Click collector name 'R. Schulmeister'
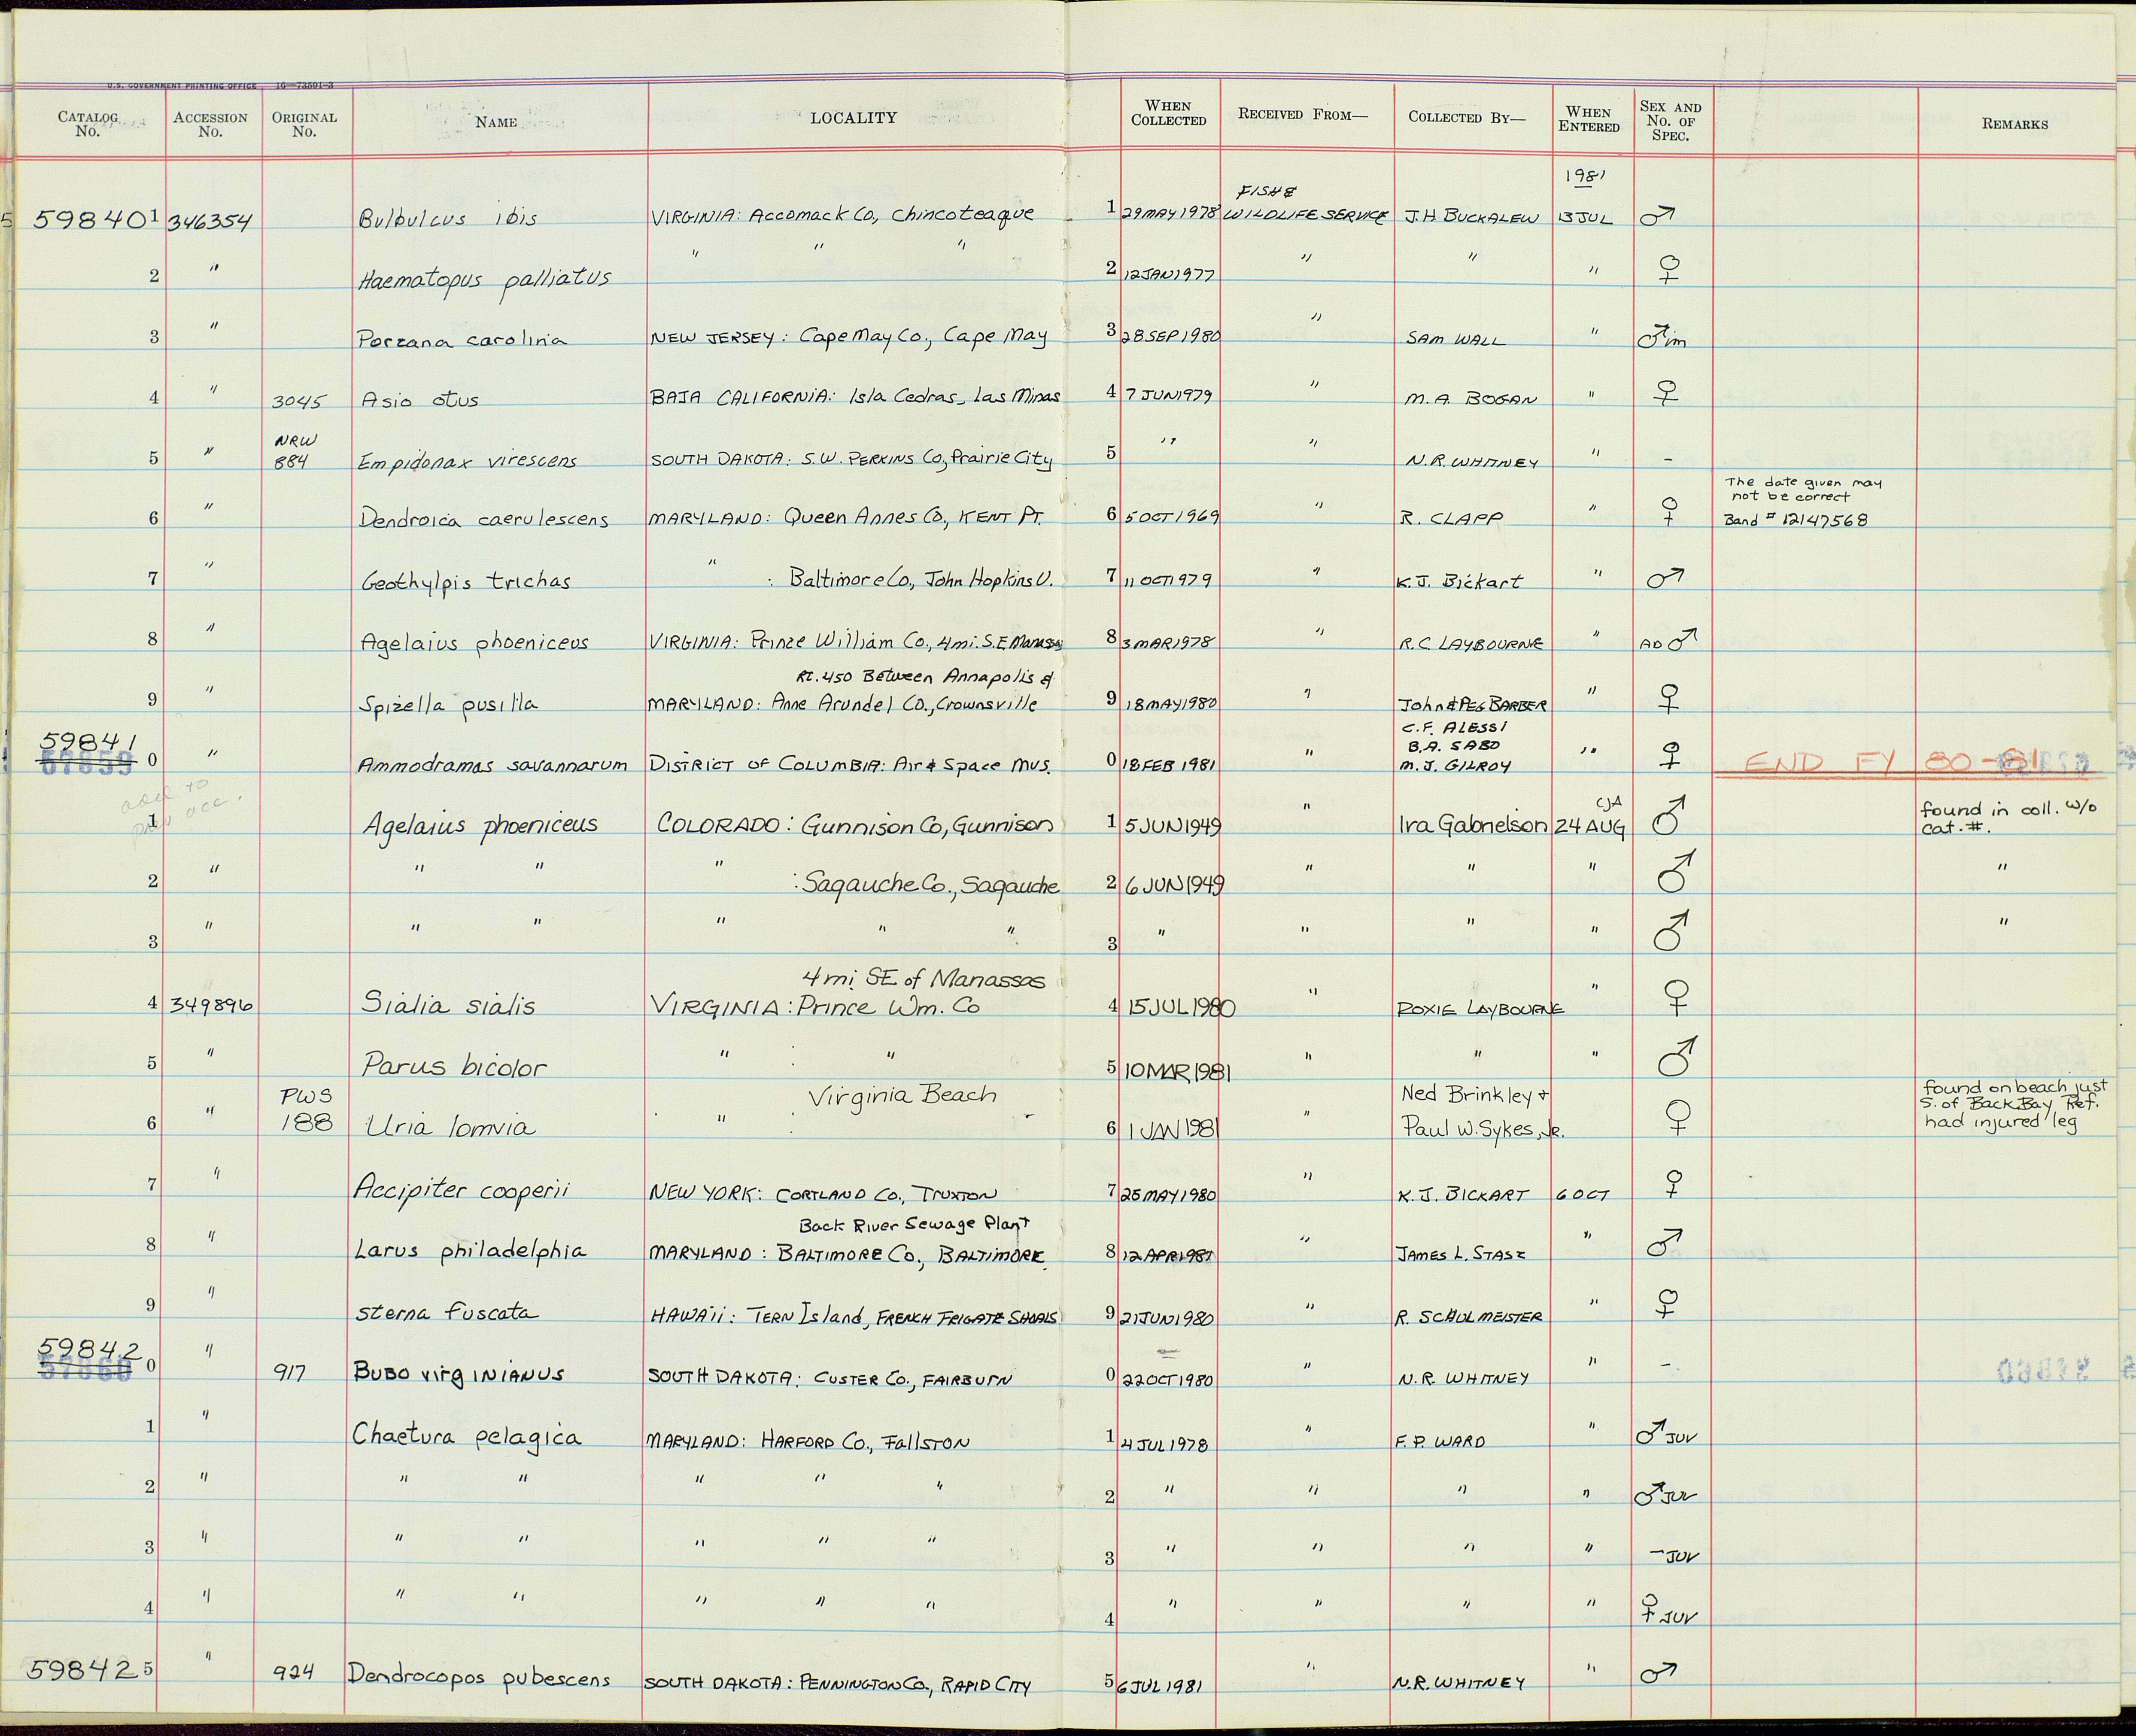This screenshot has width=2136, height=1736. pyautogui.click(x=1469, y=1317)
